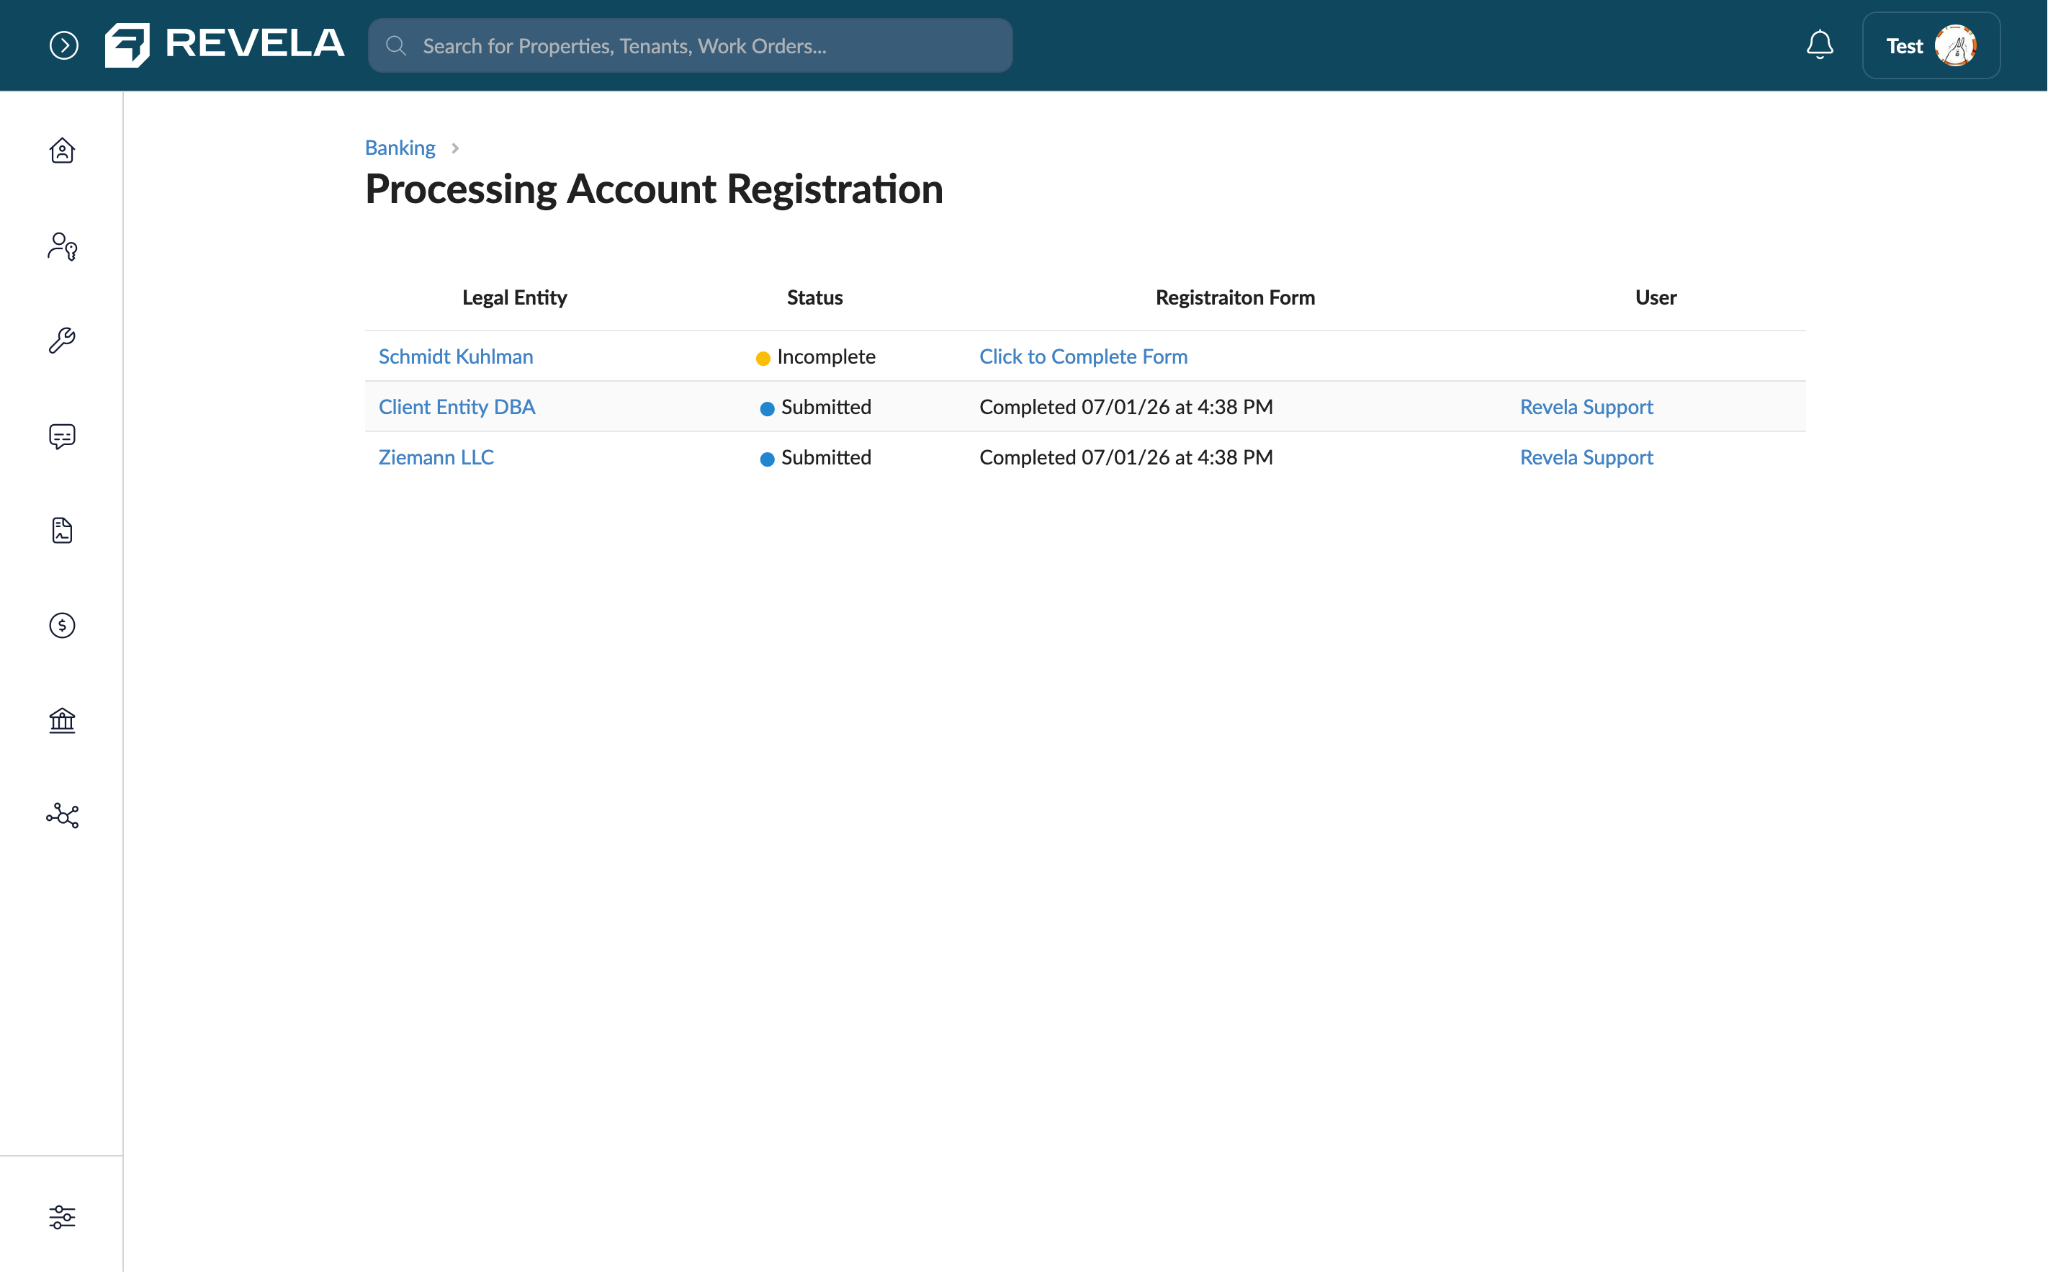Open the Accounting dollar-circle sidebar icon
2048x1272 pixels.
pyautogui.click(x=62, y=625)
